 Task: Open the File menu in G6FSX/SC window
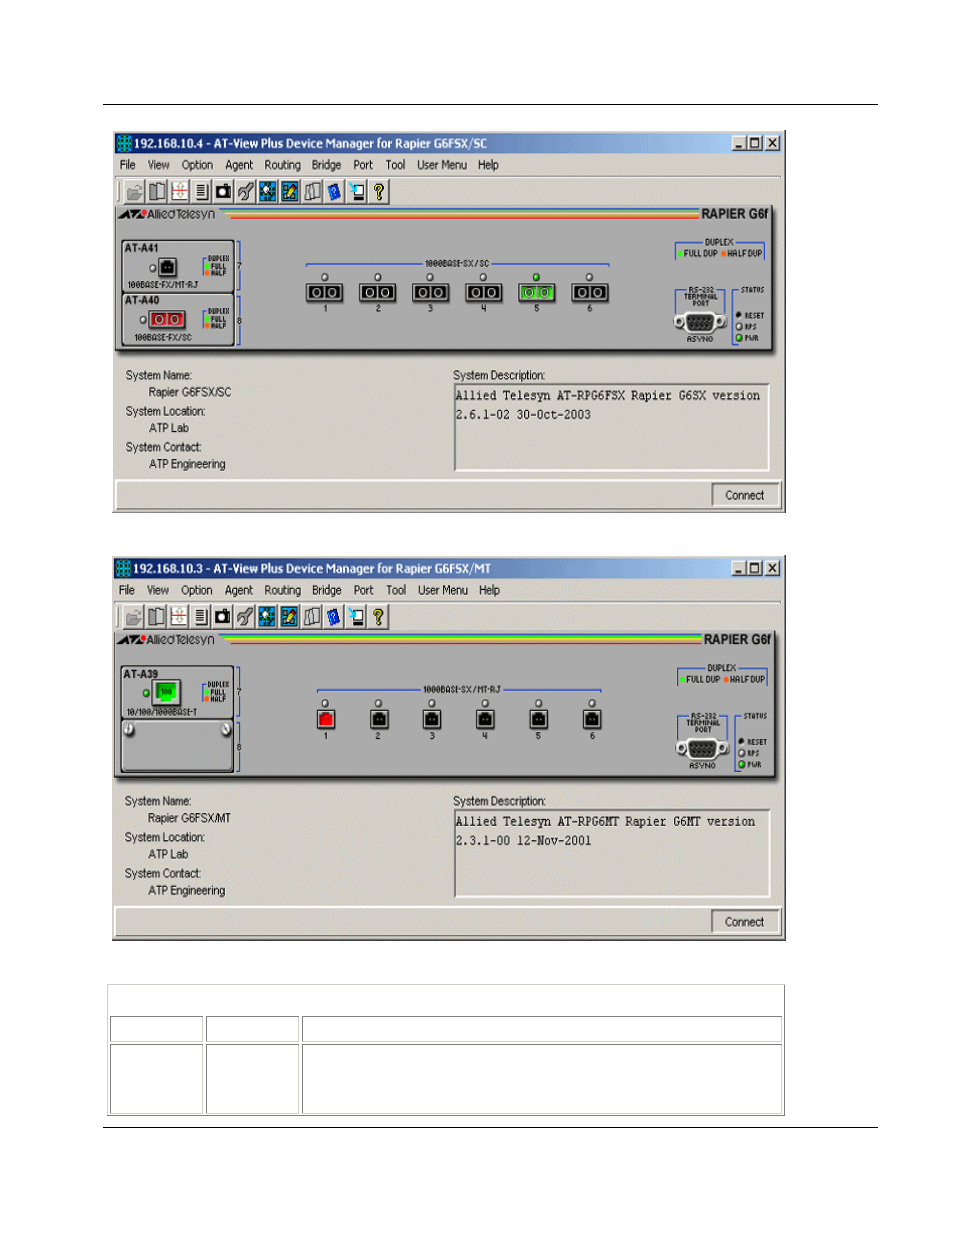click(x=127, y=165)
